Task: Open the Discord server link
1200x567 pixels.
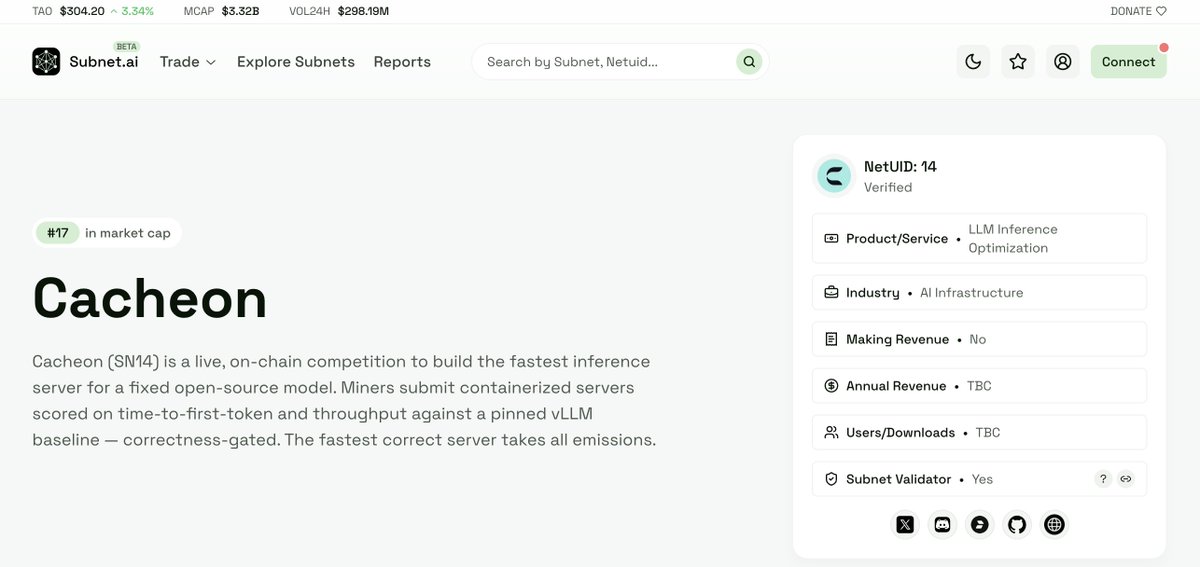Action: (x=942, y=524)
